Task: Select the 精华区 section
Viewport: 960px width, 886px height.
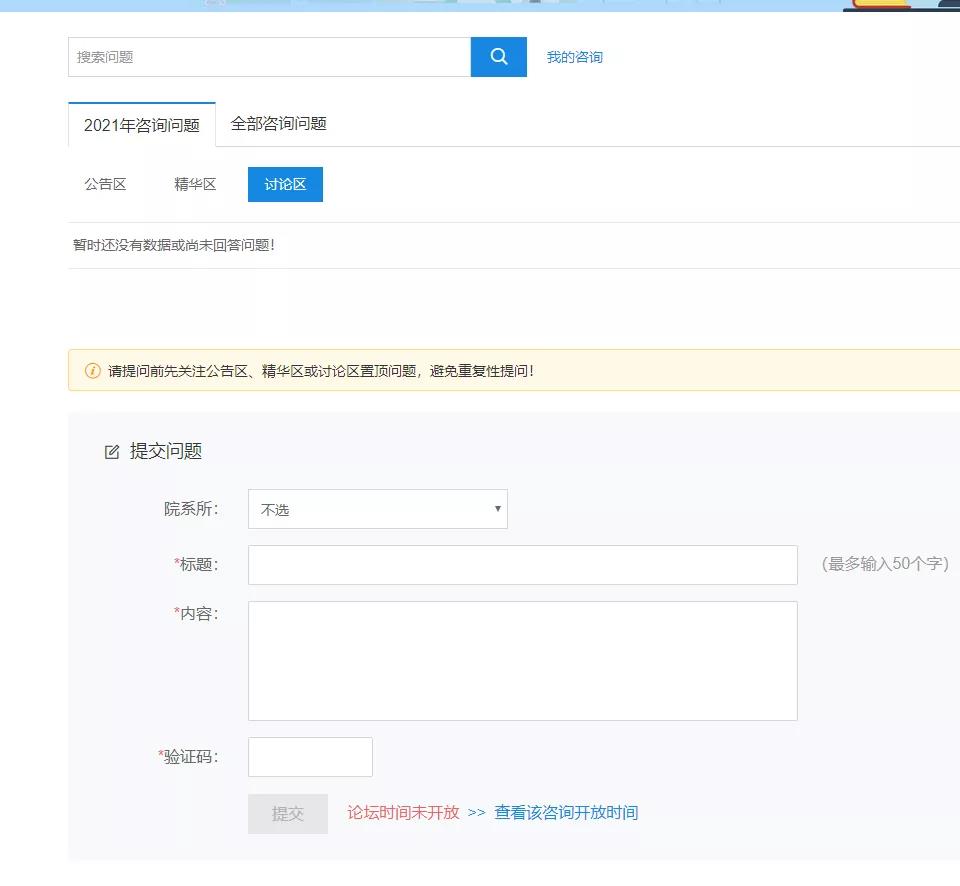Action: (x=195, y=184)
